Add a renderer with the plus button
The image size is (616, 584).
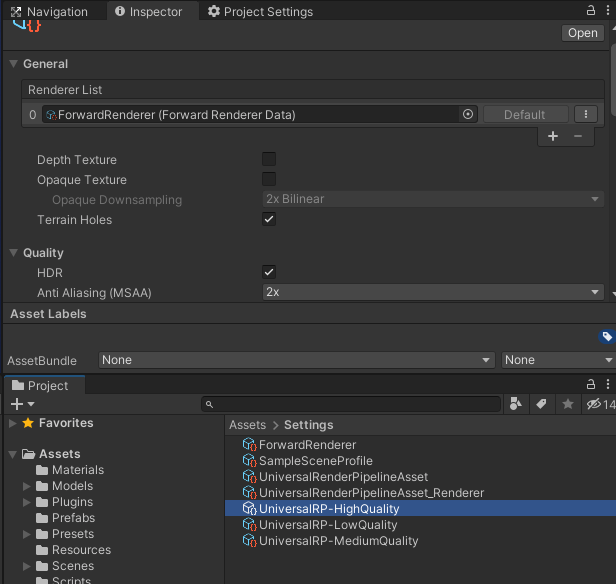[553, 137]
